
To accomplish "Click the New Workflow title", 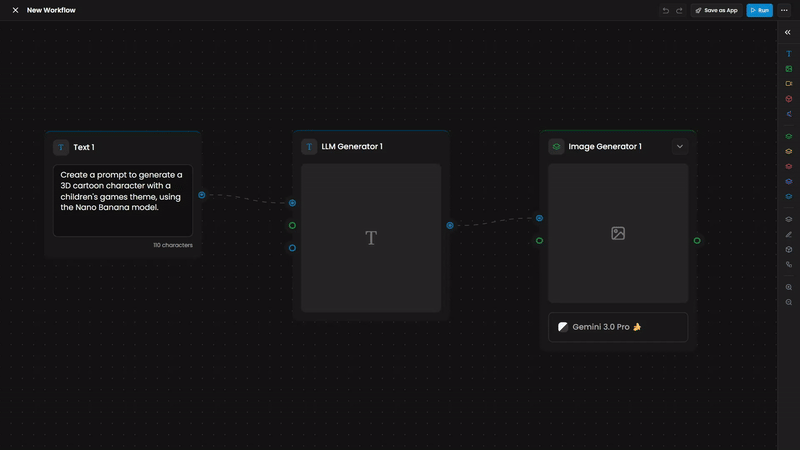I will tap(51, 10).
